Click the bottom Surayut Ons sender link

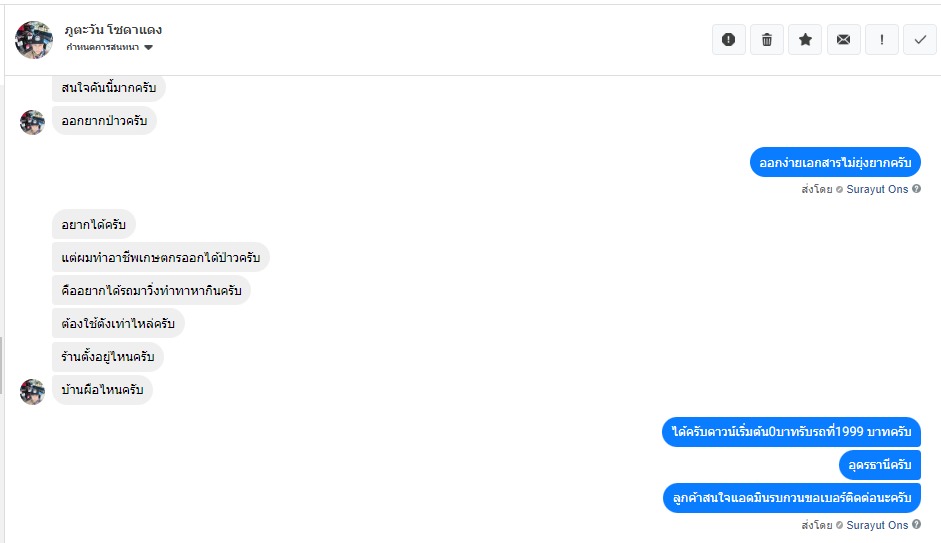(877, 525)
